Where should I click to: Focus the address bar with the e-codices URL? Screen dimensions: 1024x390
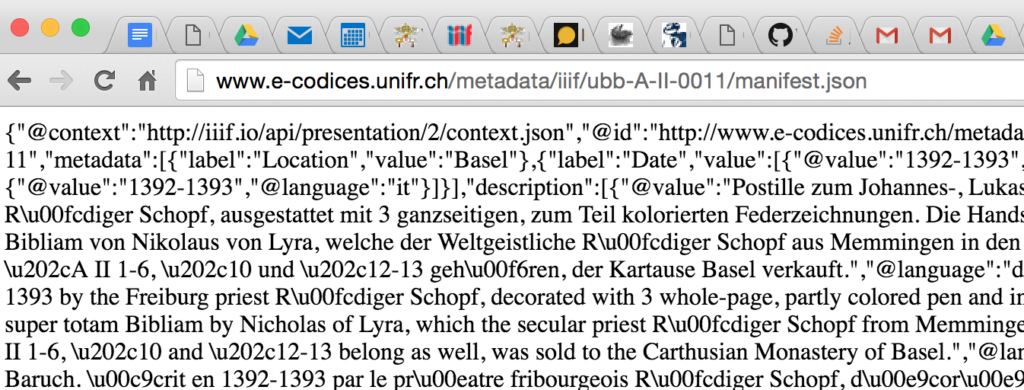click(601, 81)
